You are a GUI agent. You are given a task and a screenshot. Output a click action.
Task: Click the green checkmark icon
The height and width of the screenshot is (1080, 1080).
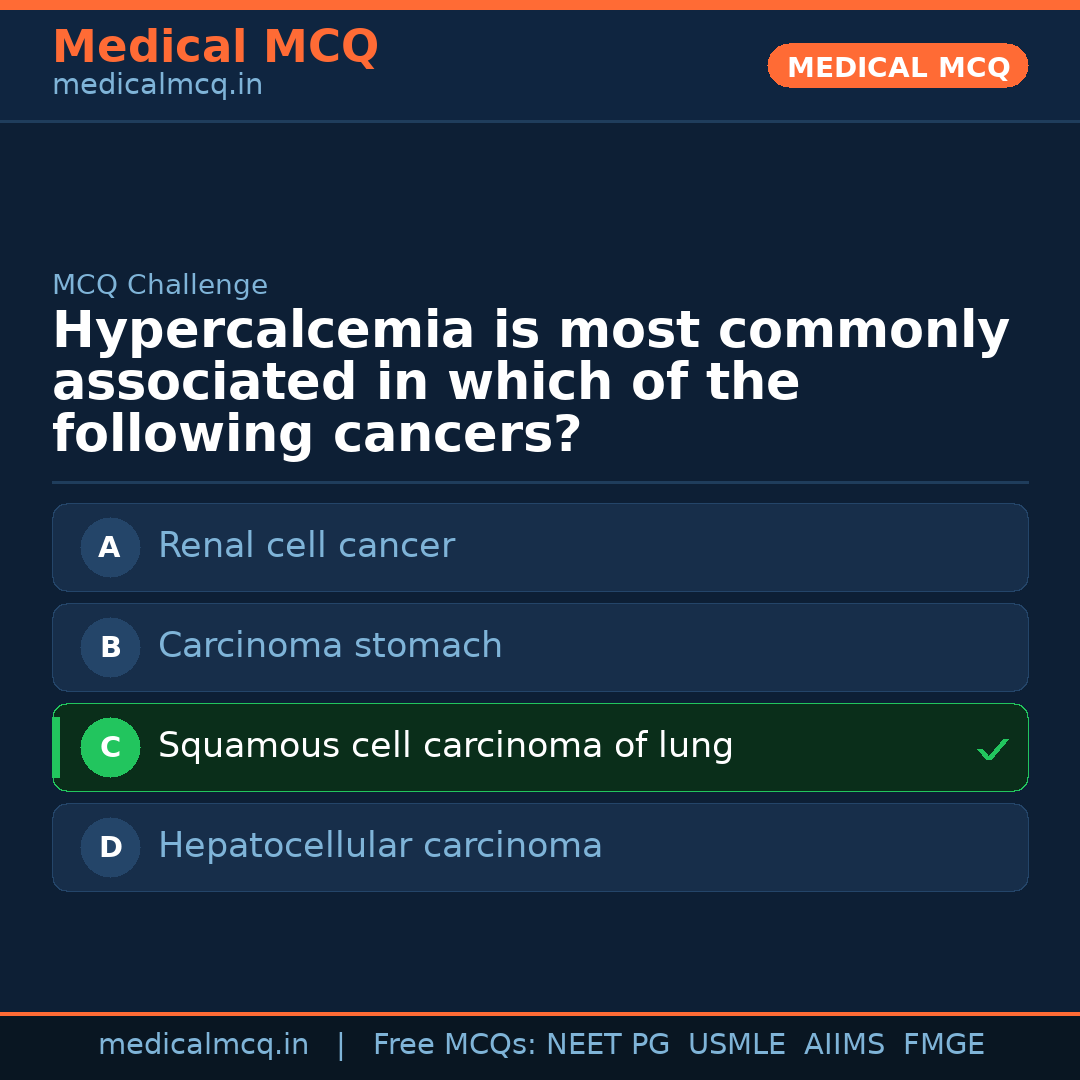(x=992, y=749)
